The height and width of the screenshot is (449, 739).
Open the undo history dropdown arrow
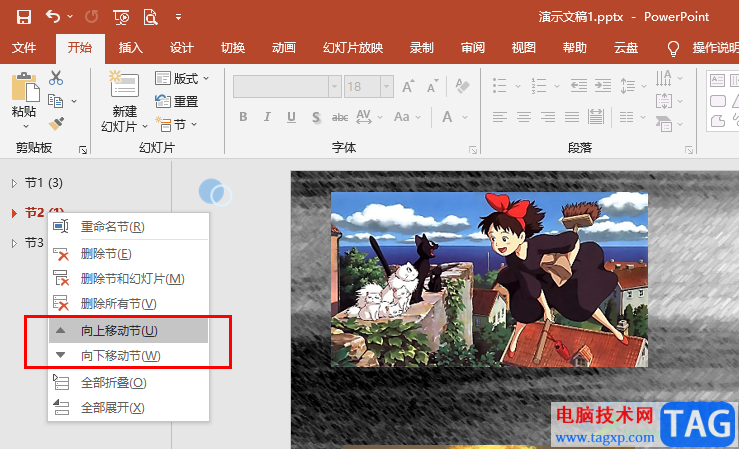[70, 17]
